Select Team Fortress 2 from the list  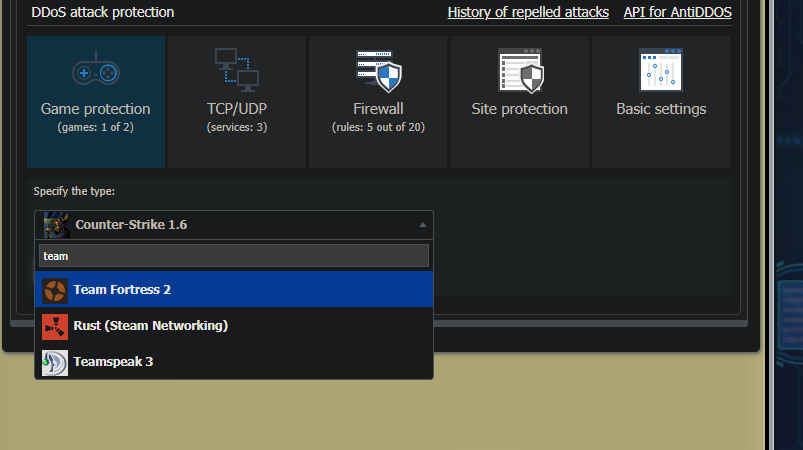[234, 289]
